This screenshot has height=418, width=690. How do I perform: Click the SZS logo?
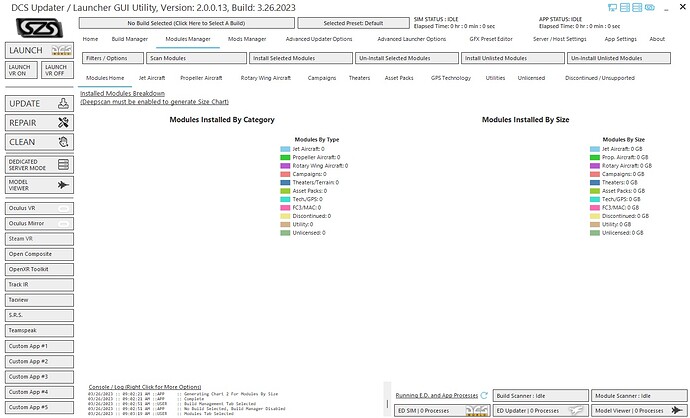point(39,28)
